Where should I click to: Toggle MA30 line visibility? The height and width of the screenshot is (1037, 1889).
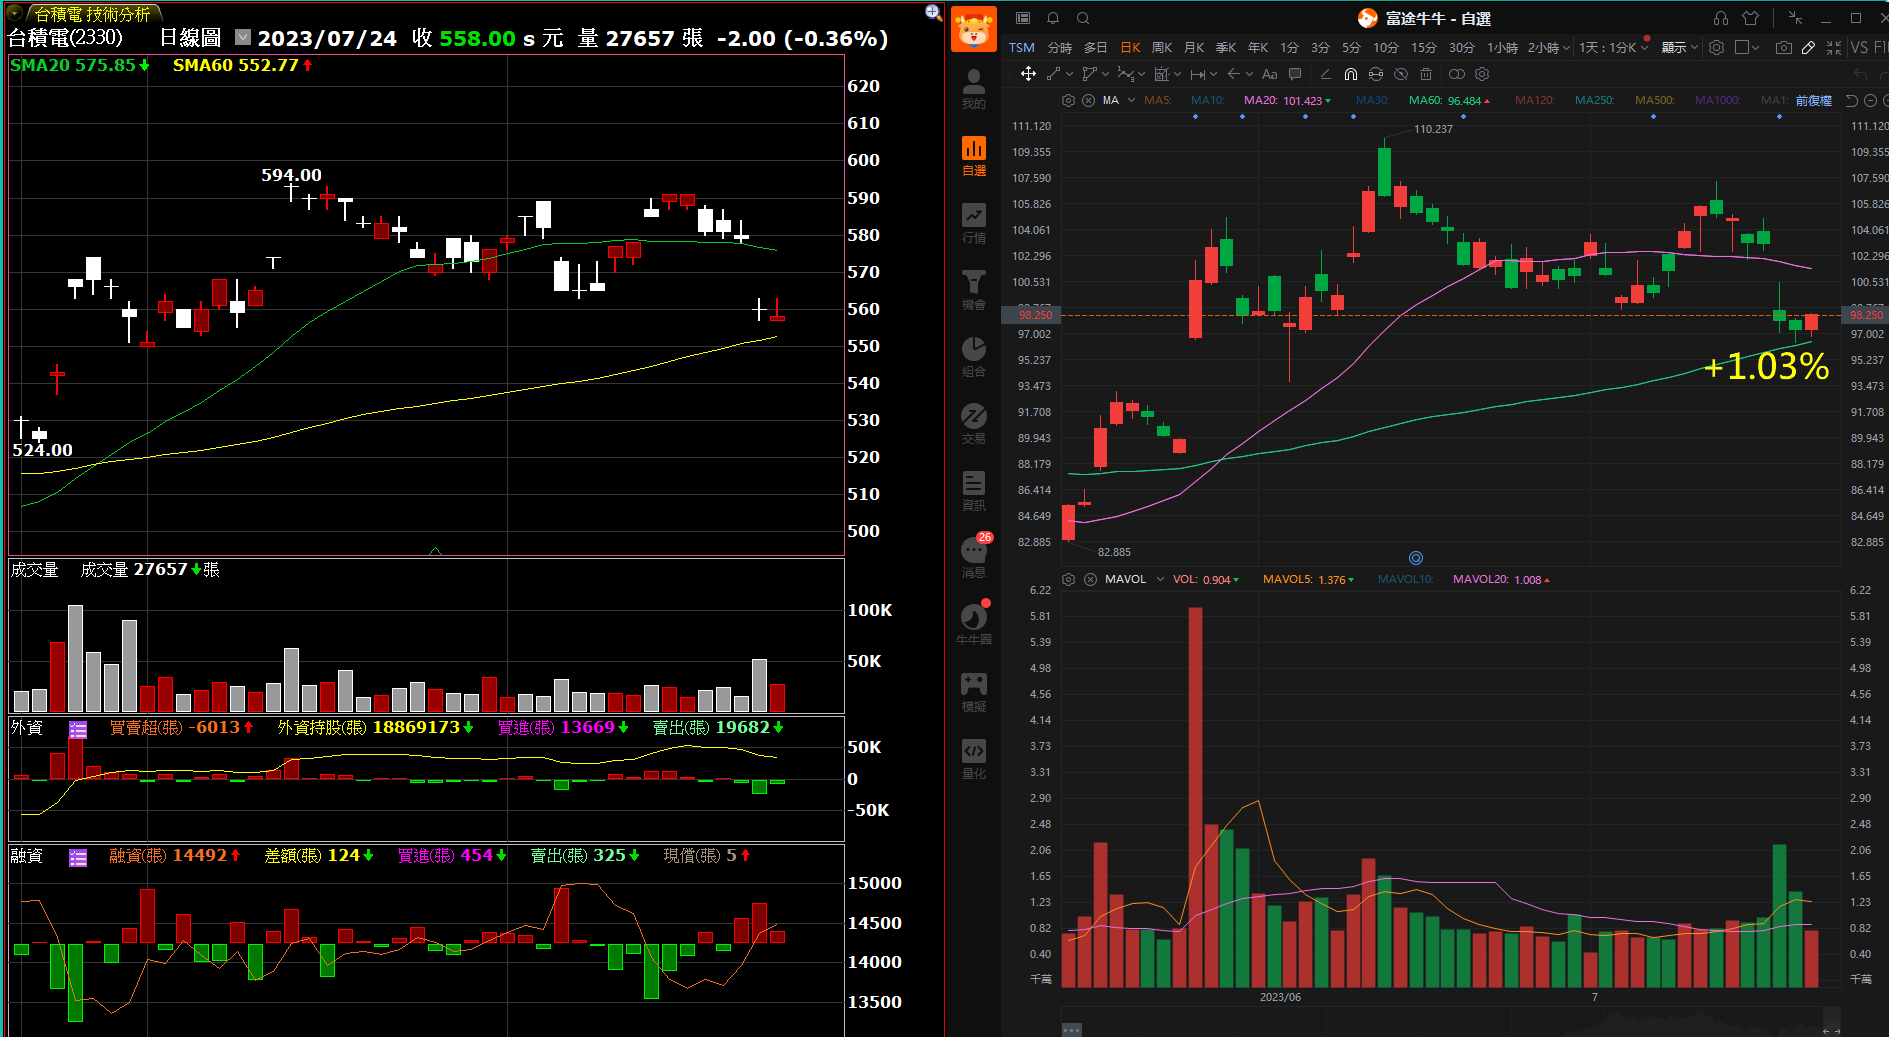tap(1372, 100)
